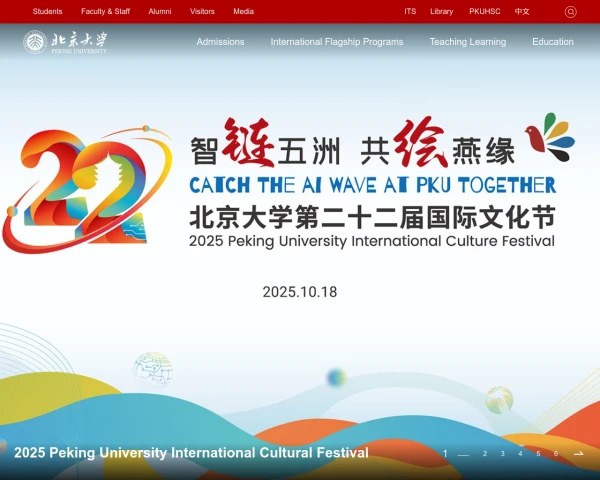600x480 pixels.
Task: Select slide 4 in pagination
Action: 520,454
